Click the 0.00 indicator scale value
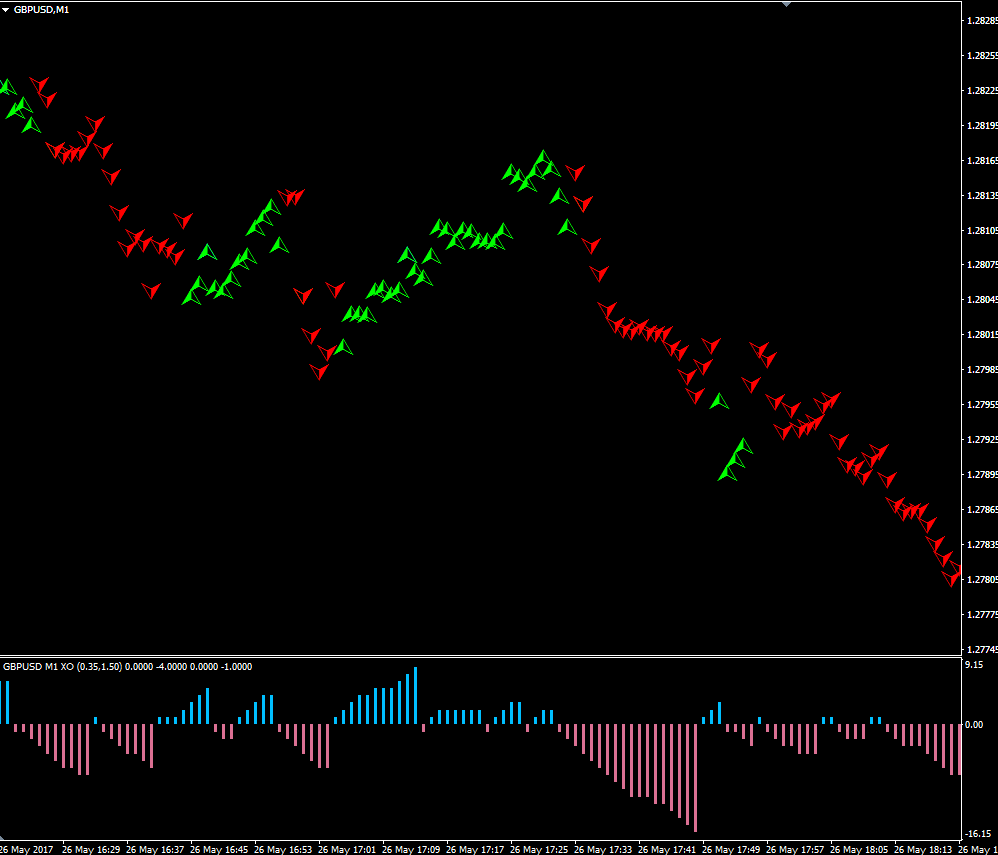This screenshot has height=855, width=998. (974, 724)
